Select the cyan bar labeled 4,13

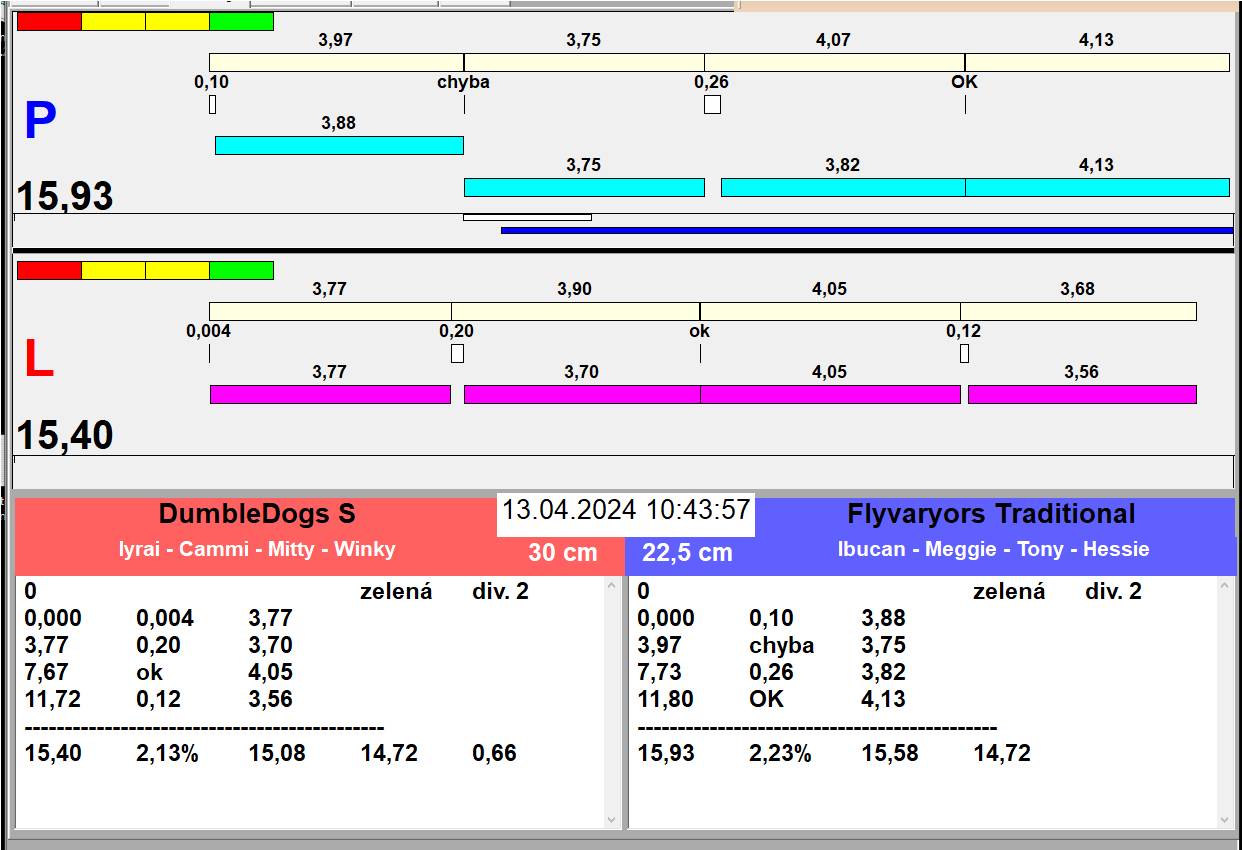click(x=1097, y=187)
